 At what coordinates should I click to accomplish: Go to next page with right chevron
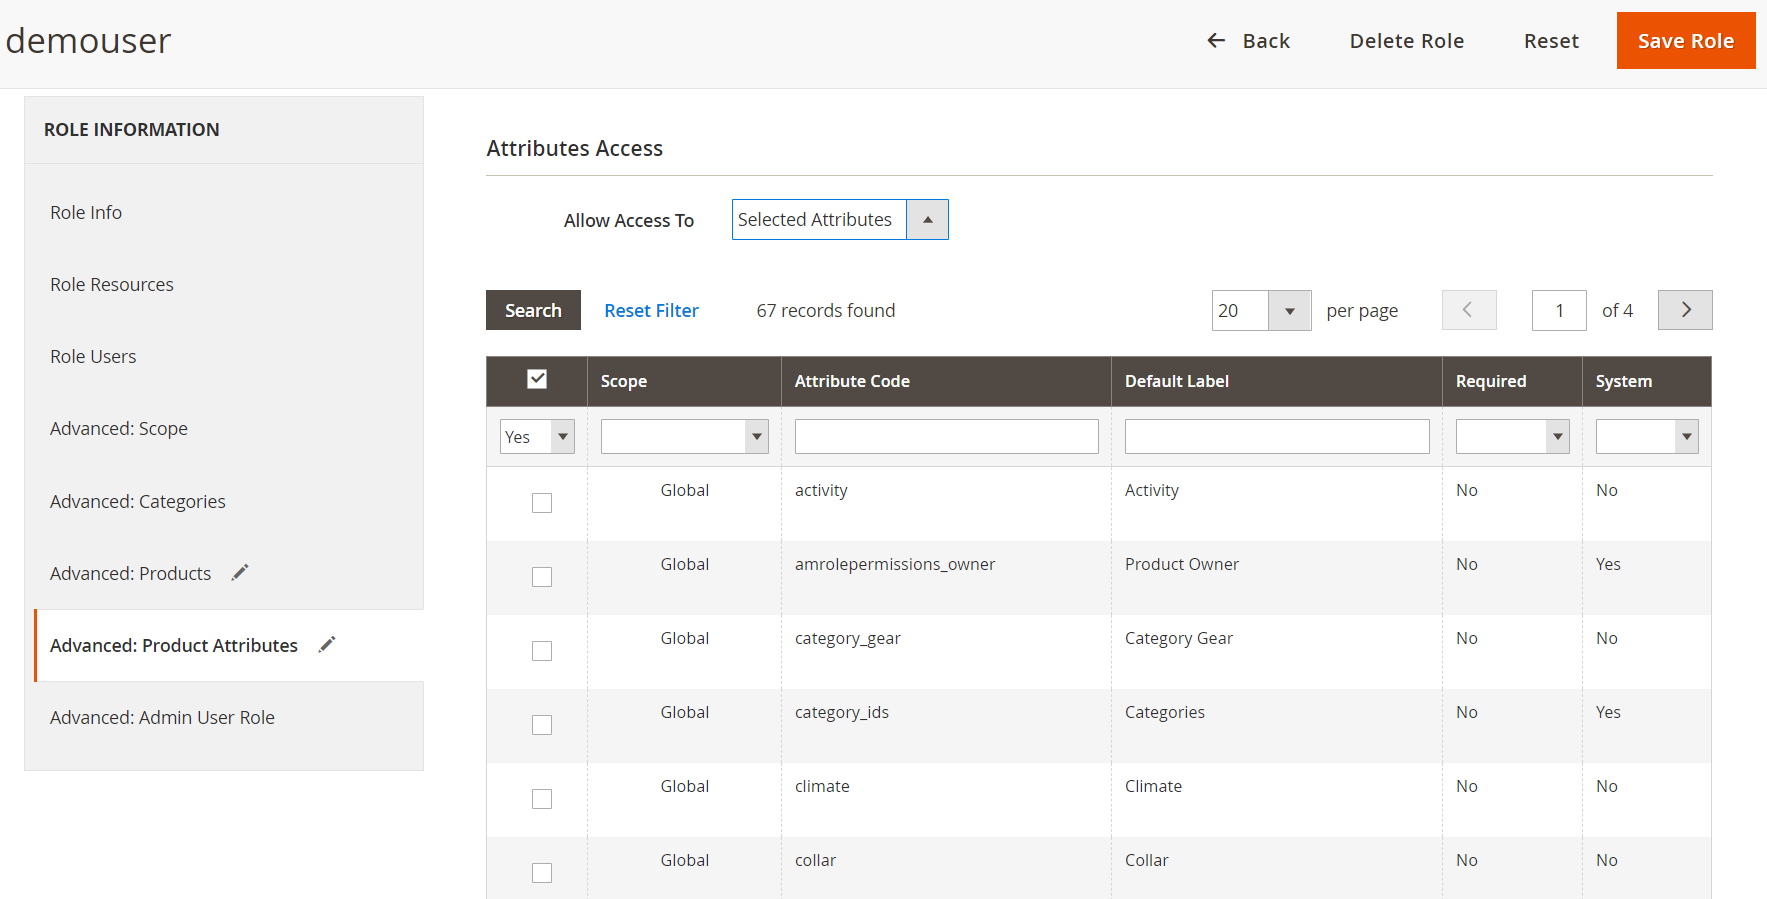point(1685,310)
